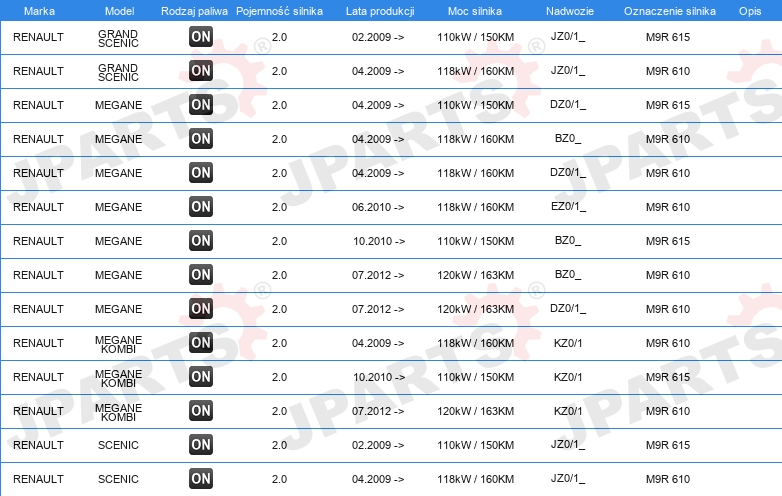Click the Nadwozie column header
Screen dimensions: 782x496
(570, 11)
